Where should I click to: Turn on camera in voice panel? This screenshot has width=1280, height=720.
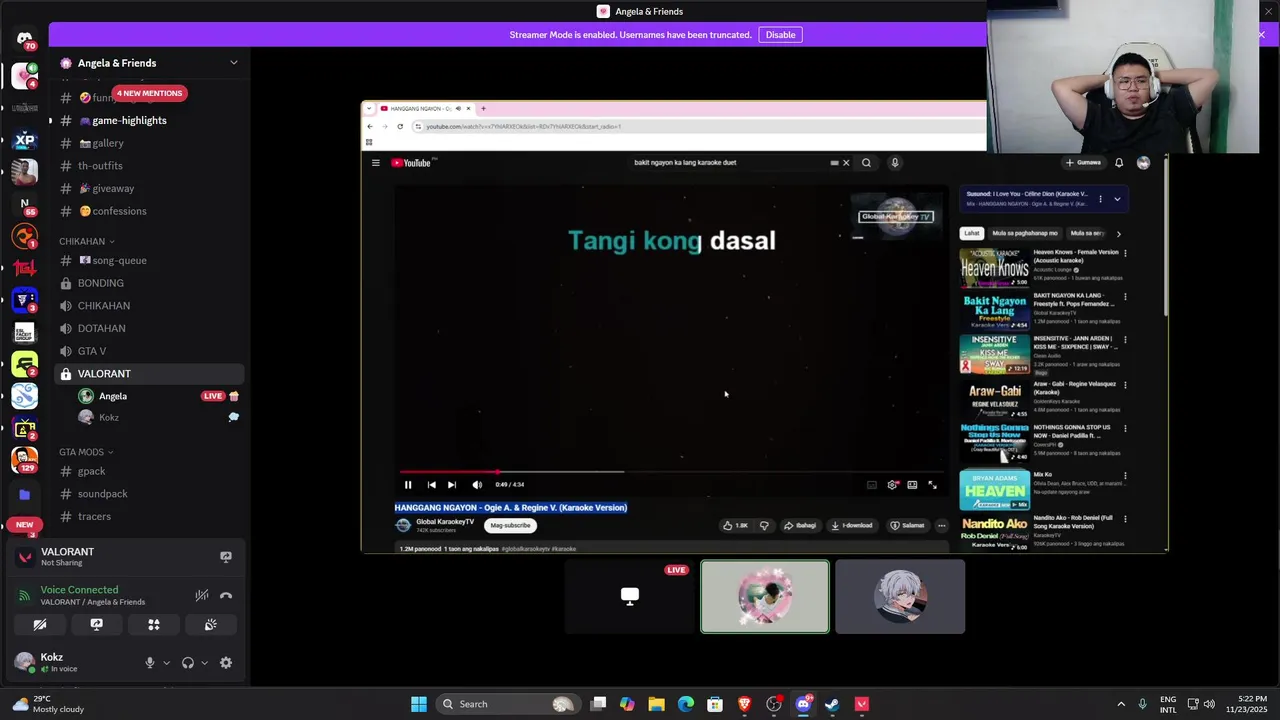click(40, 624)
